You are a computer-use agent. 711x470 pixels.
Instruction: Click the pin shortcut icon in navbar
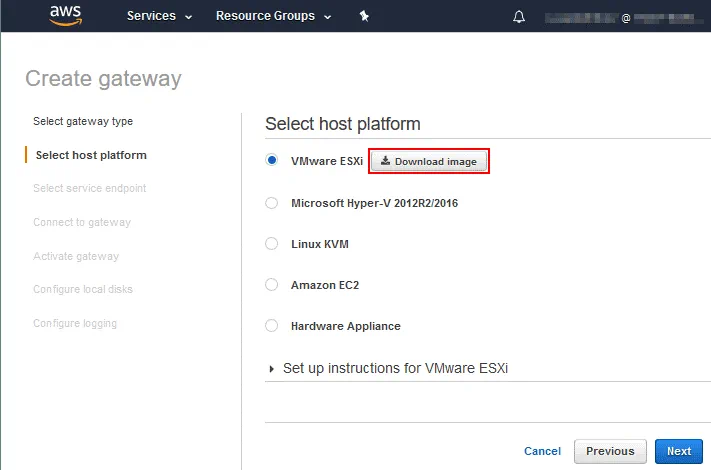[x=364, y=16]
